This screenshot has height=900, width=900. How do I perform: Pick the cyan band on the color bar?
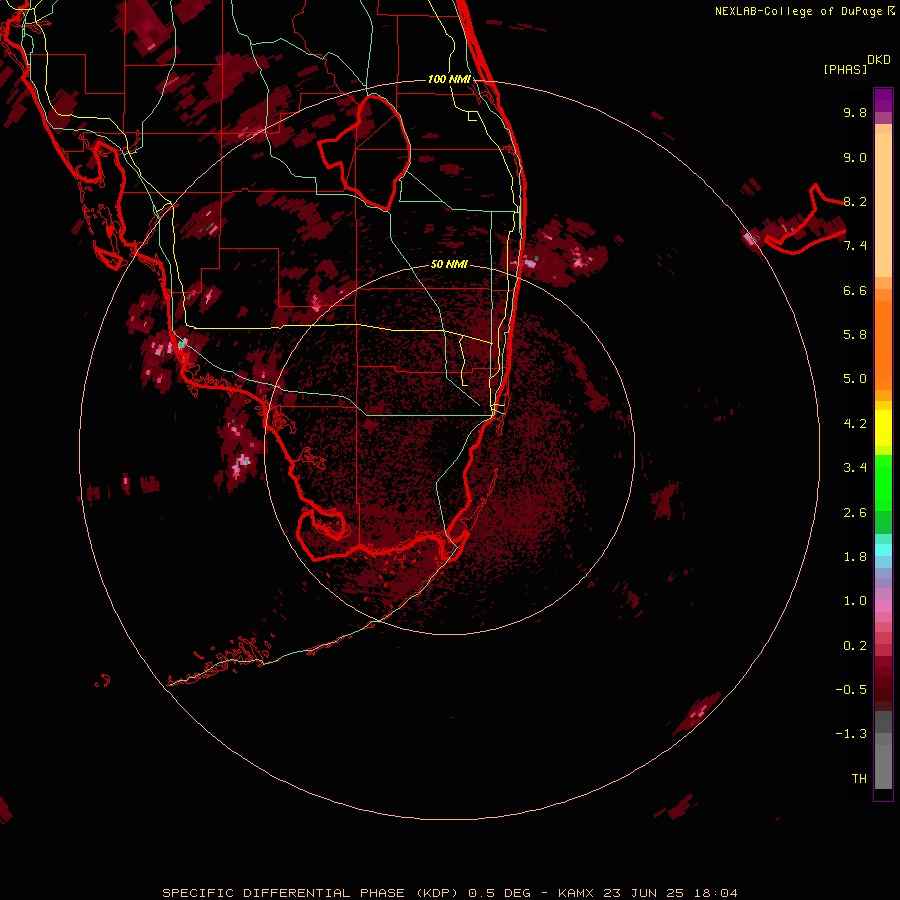tap(883, 550)
